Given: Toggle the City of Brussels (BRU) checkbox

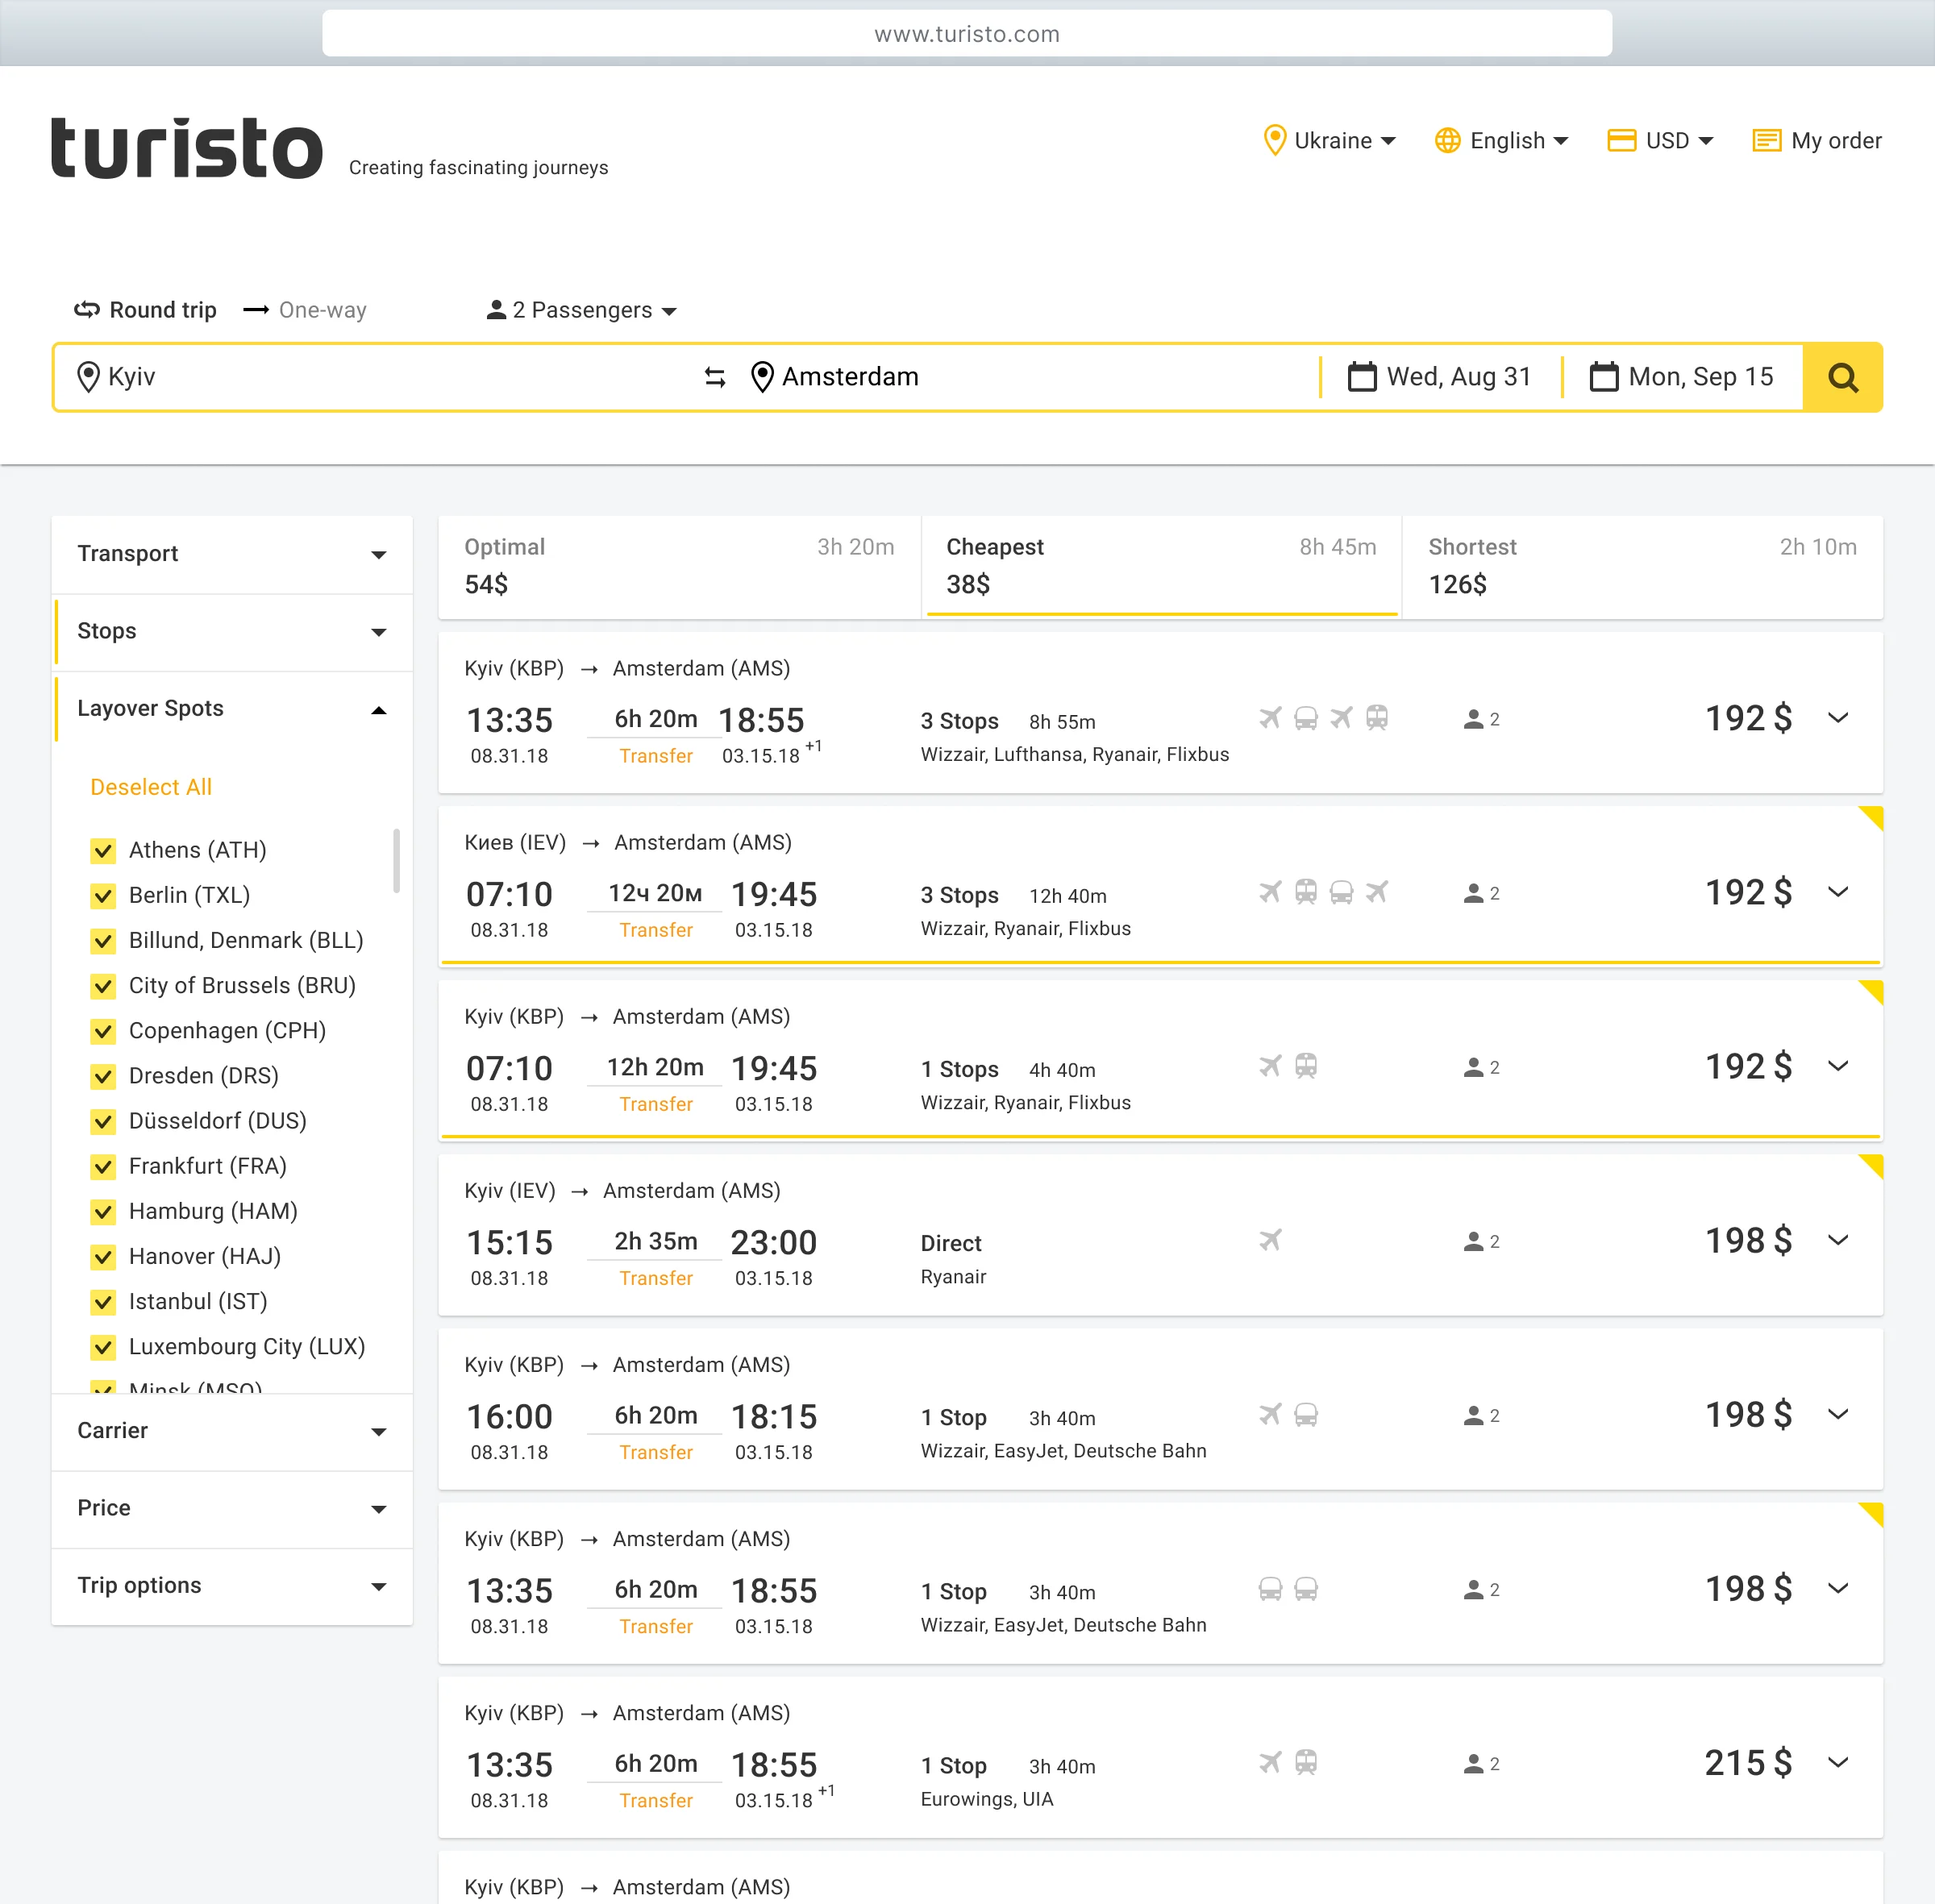Looking at the screenshot, I should [102, 986].
